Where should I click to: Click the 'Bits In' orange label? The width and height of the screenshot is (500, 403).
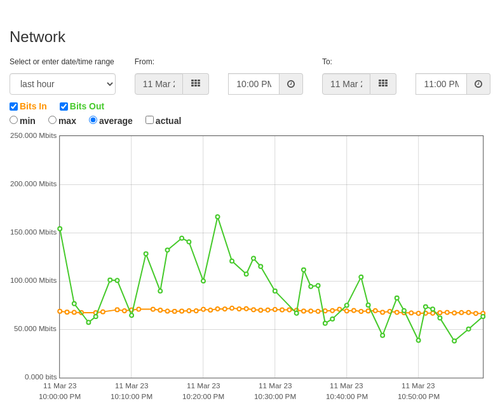(33, 106)
